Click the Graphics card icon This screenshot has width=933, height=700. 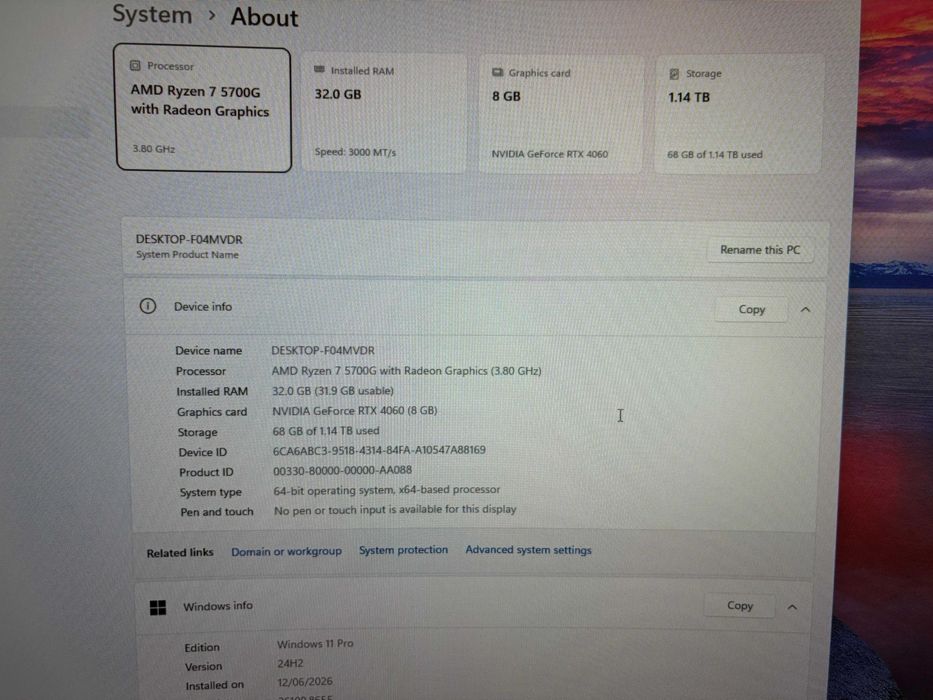[497, 72]
